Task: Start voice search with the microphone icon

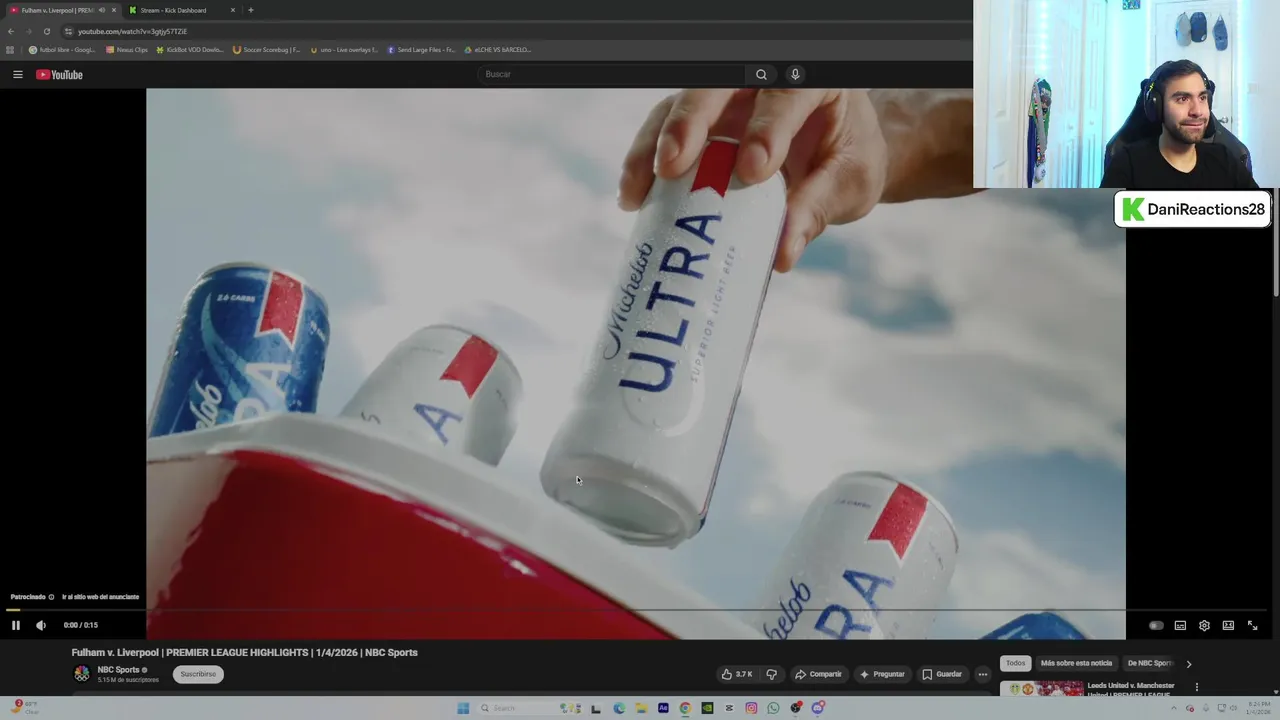Action: point(795,74)
